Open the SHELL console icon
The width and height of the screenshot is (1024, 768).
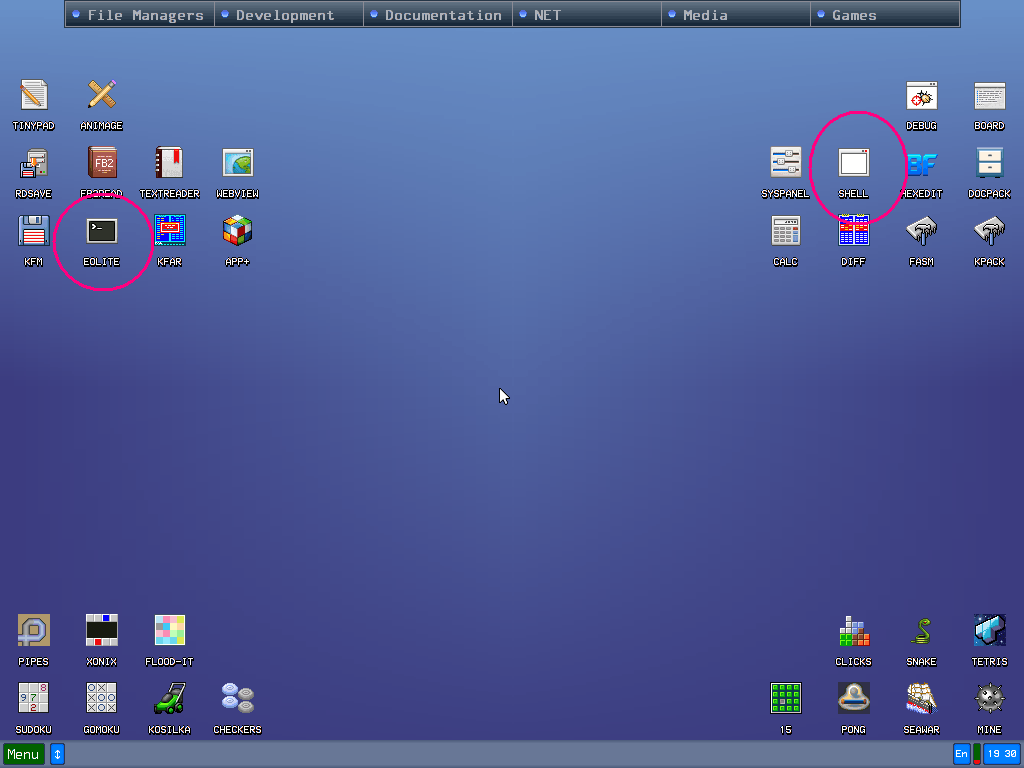pyautogui.click(x=853, y=164)
